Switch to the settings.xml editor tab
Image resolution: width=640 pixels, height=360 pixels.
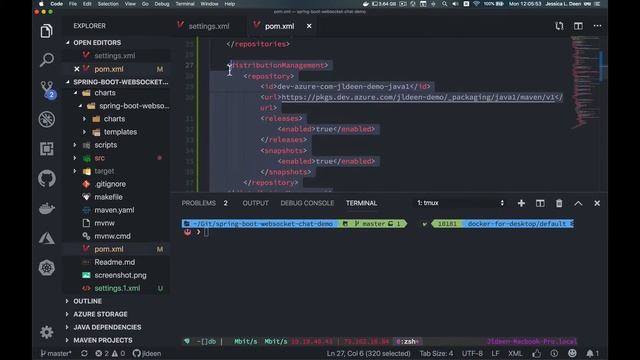(x=209, y=26)
